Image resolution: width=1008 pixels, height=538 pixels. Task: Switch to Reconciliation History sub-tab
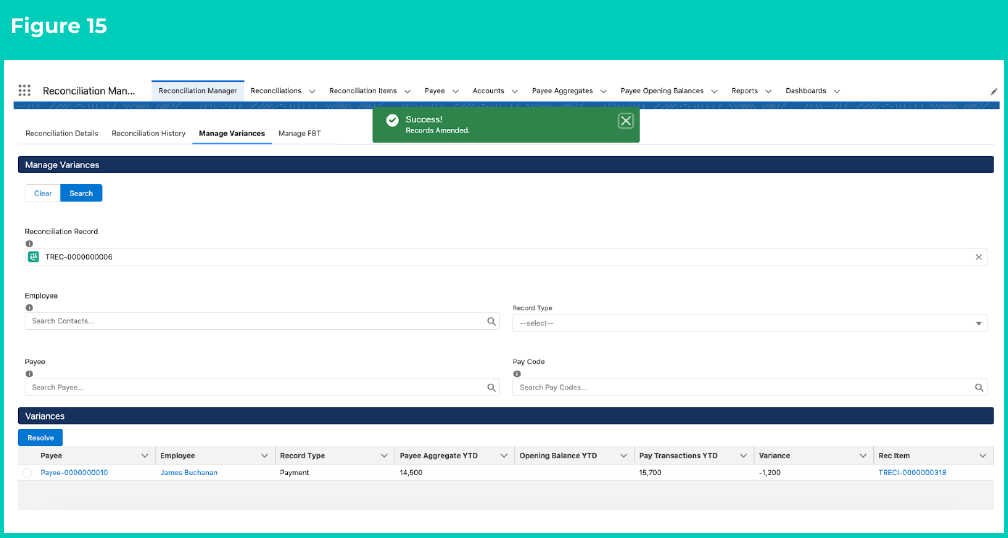click(x=148, y=133)
